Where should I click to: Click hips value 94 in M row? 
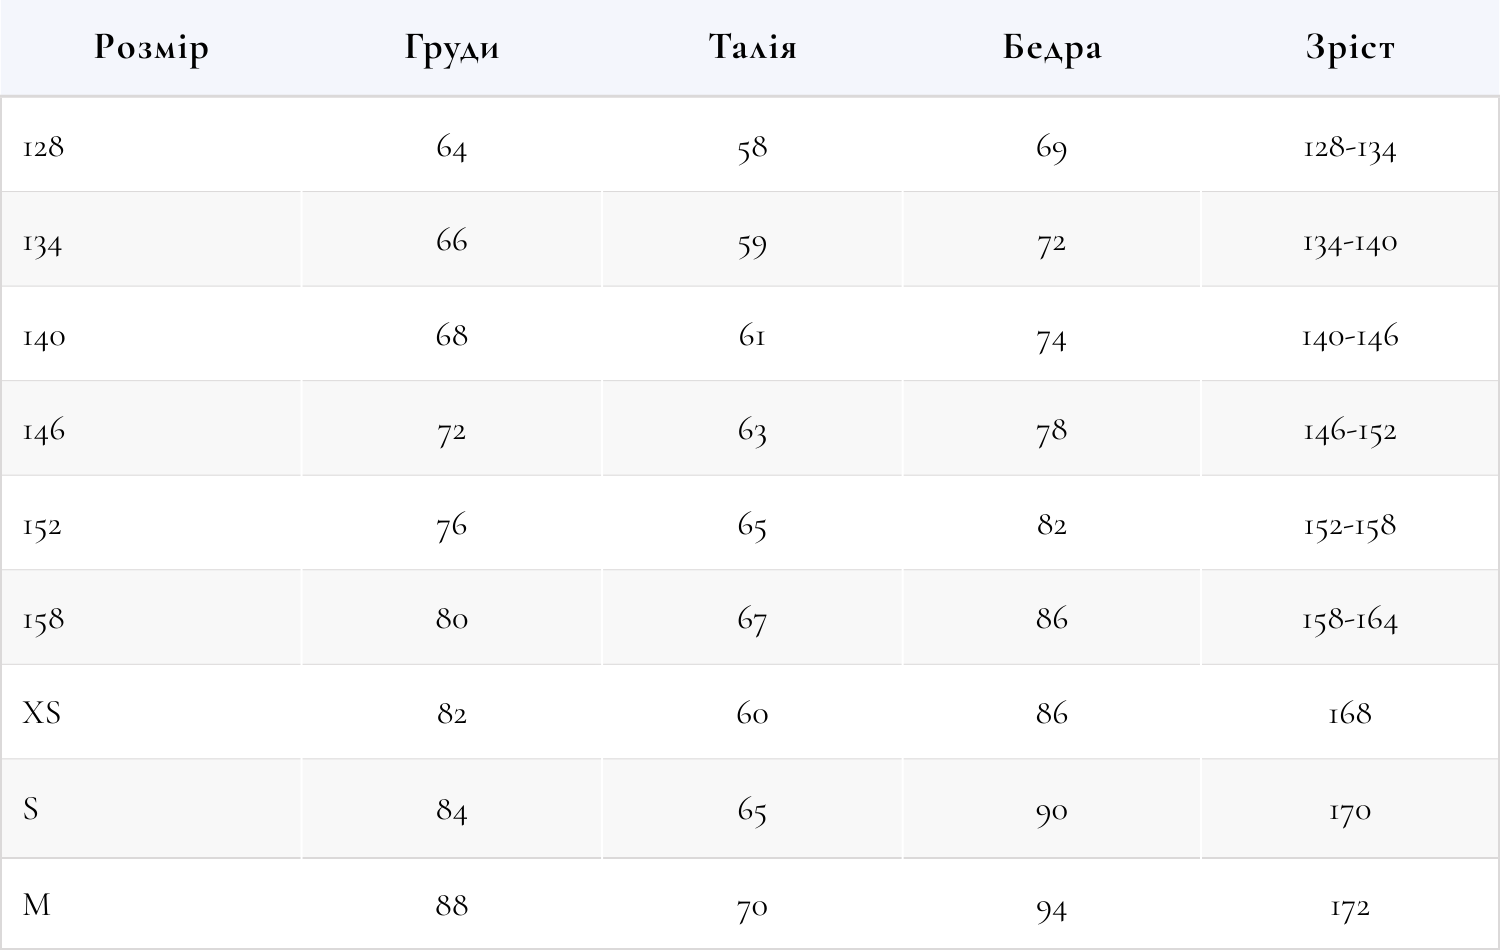click(1052, 908)
